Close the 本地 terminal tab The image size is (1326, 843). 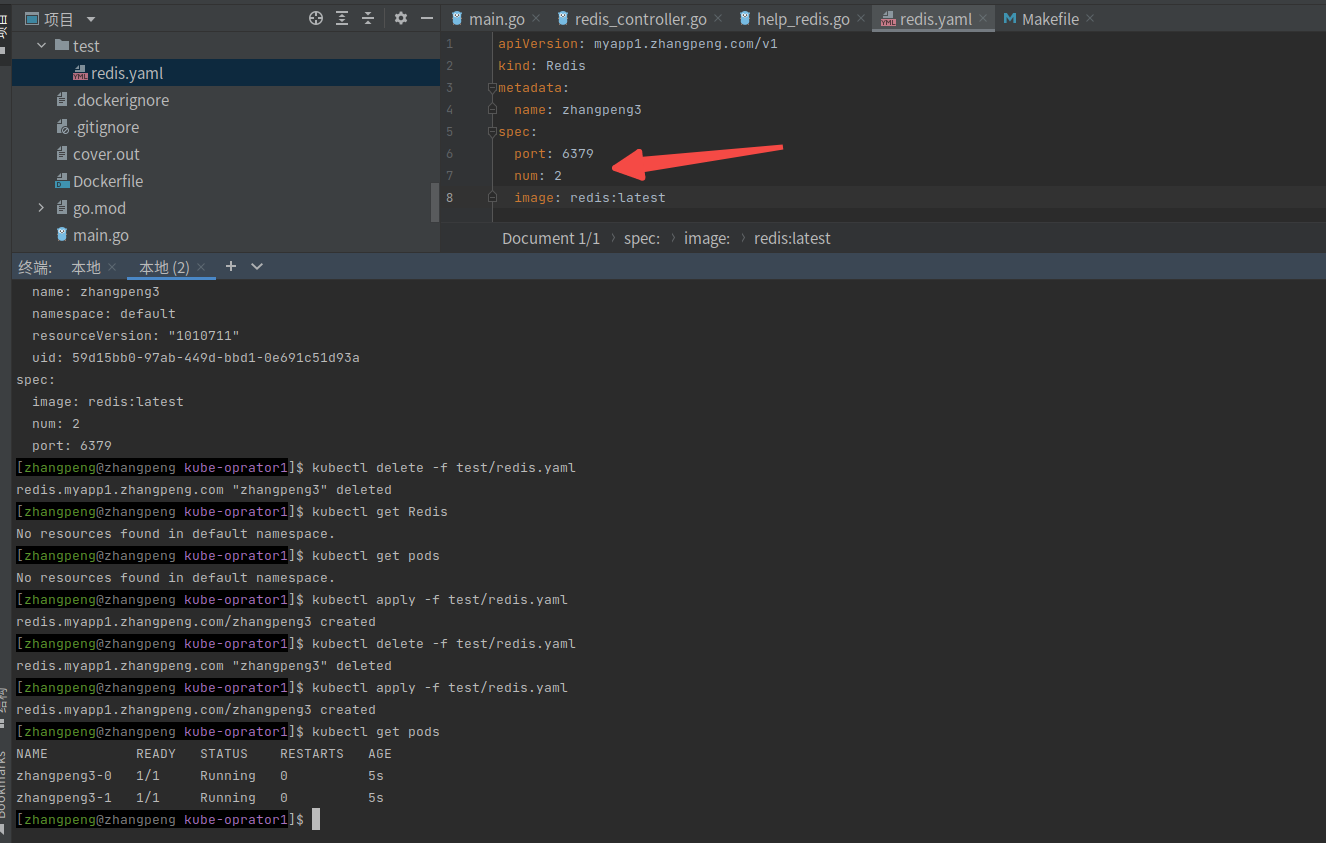(x=112, y=267)
